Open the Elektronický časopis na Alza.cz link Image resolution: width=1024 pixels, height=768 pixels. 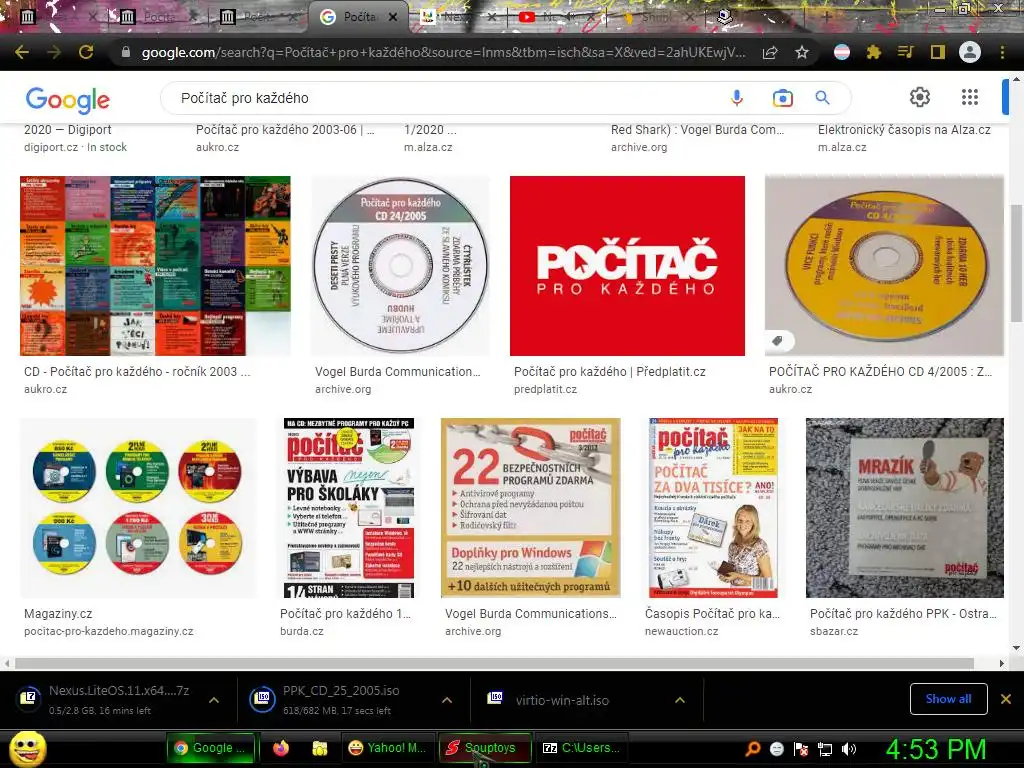(904, 130)
